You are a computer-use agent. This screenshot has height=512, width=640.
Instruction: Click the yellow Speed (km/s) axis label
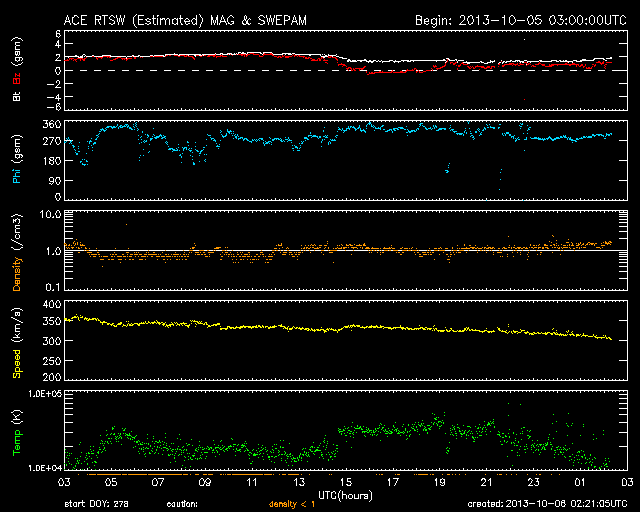tap(17, 341)
